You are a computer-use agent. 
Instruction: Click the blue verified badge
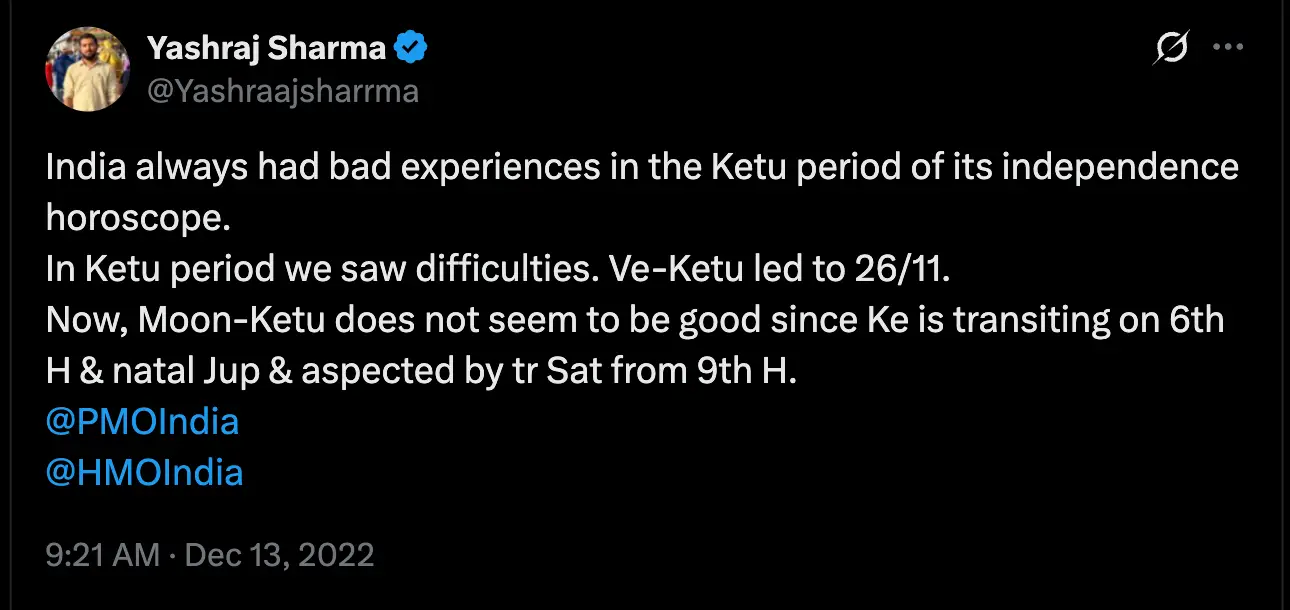pos(411,46)
